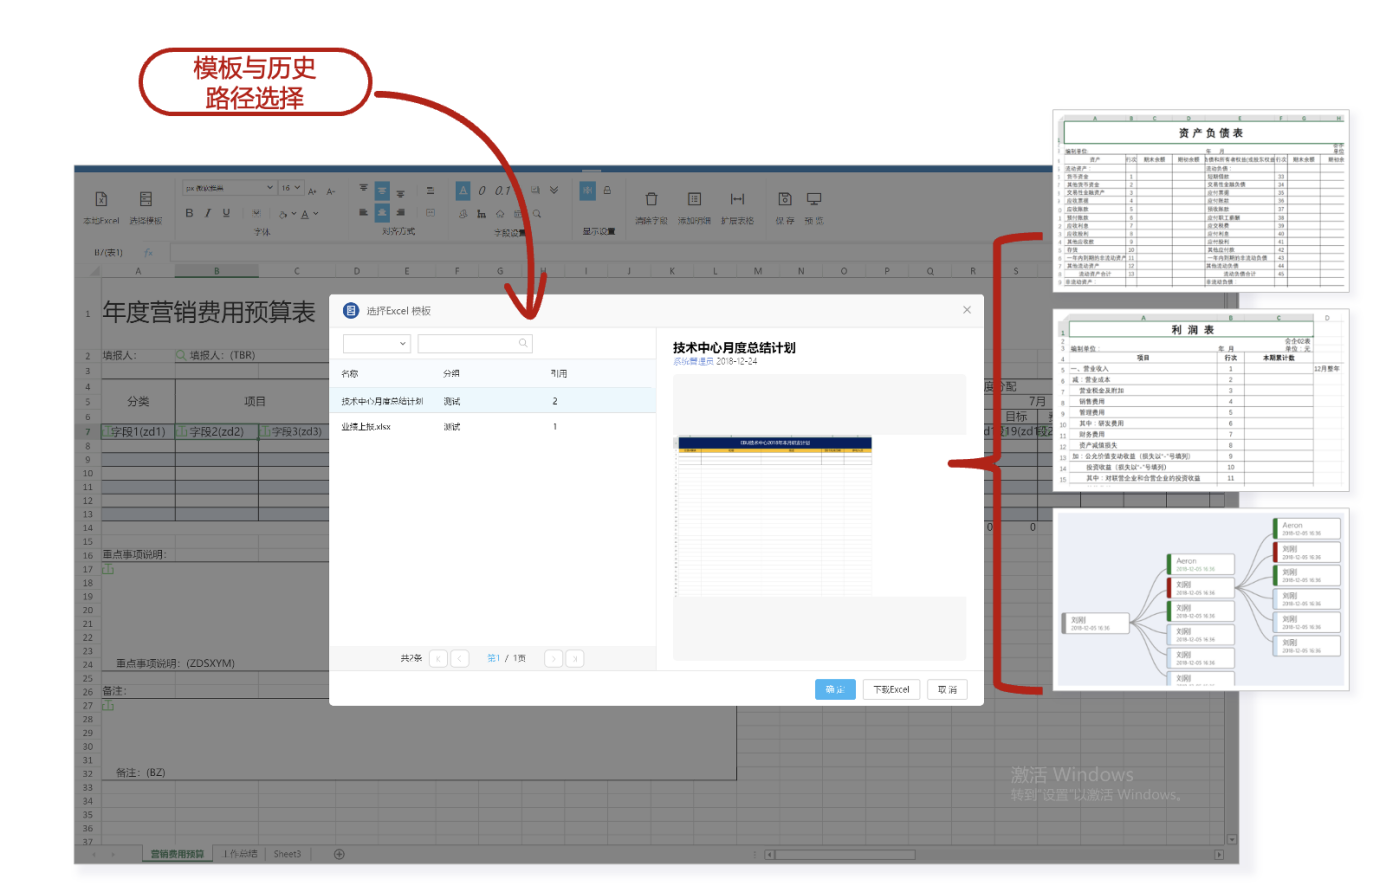1386x892 pixels.
Task: Click the 扩展表格 icon
Action: (x=738, y=200)
